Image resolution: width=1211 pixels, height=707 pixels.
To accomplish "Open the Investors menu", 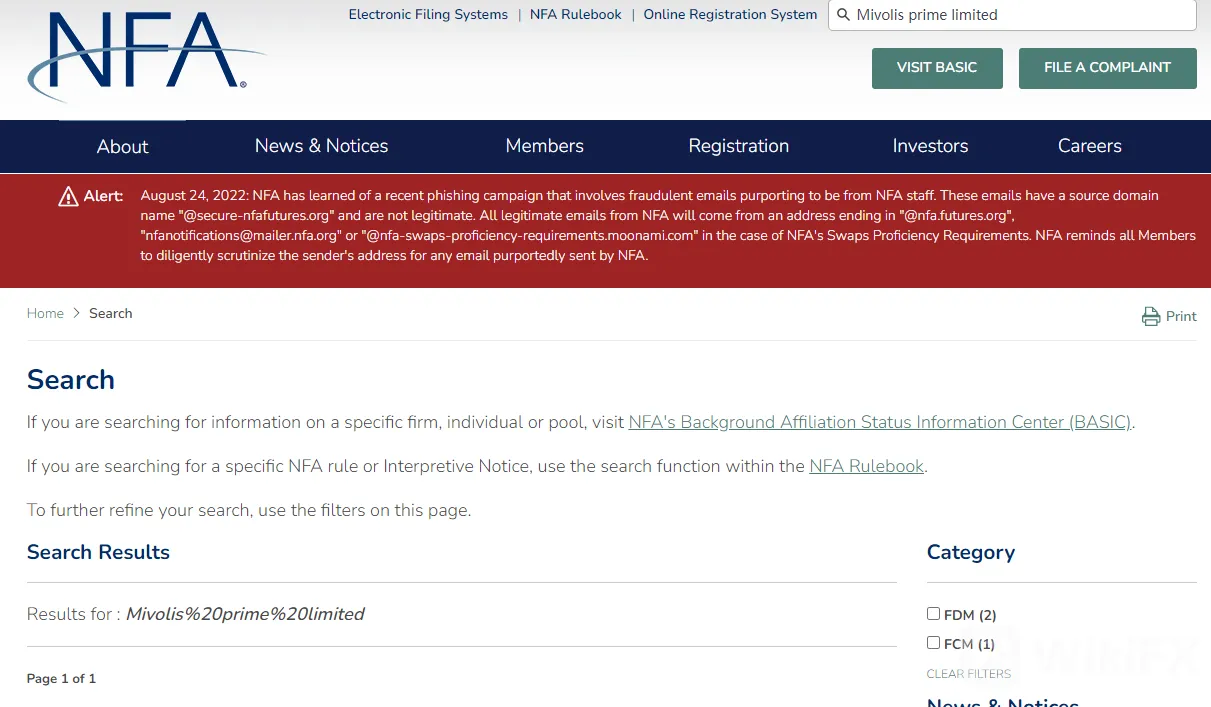I will point(930,146).
